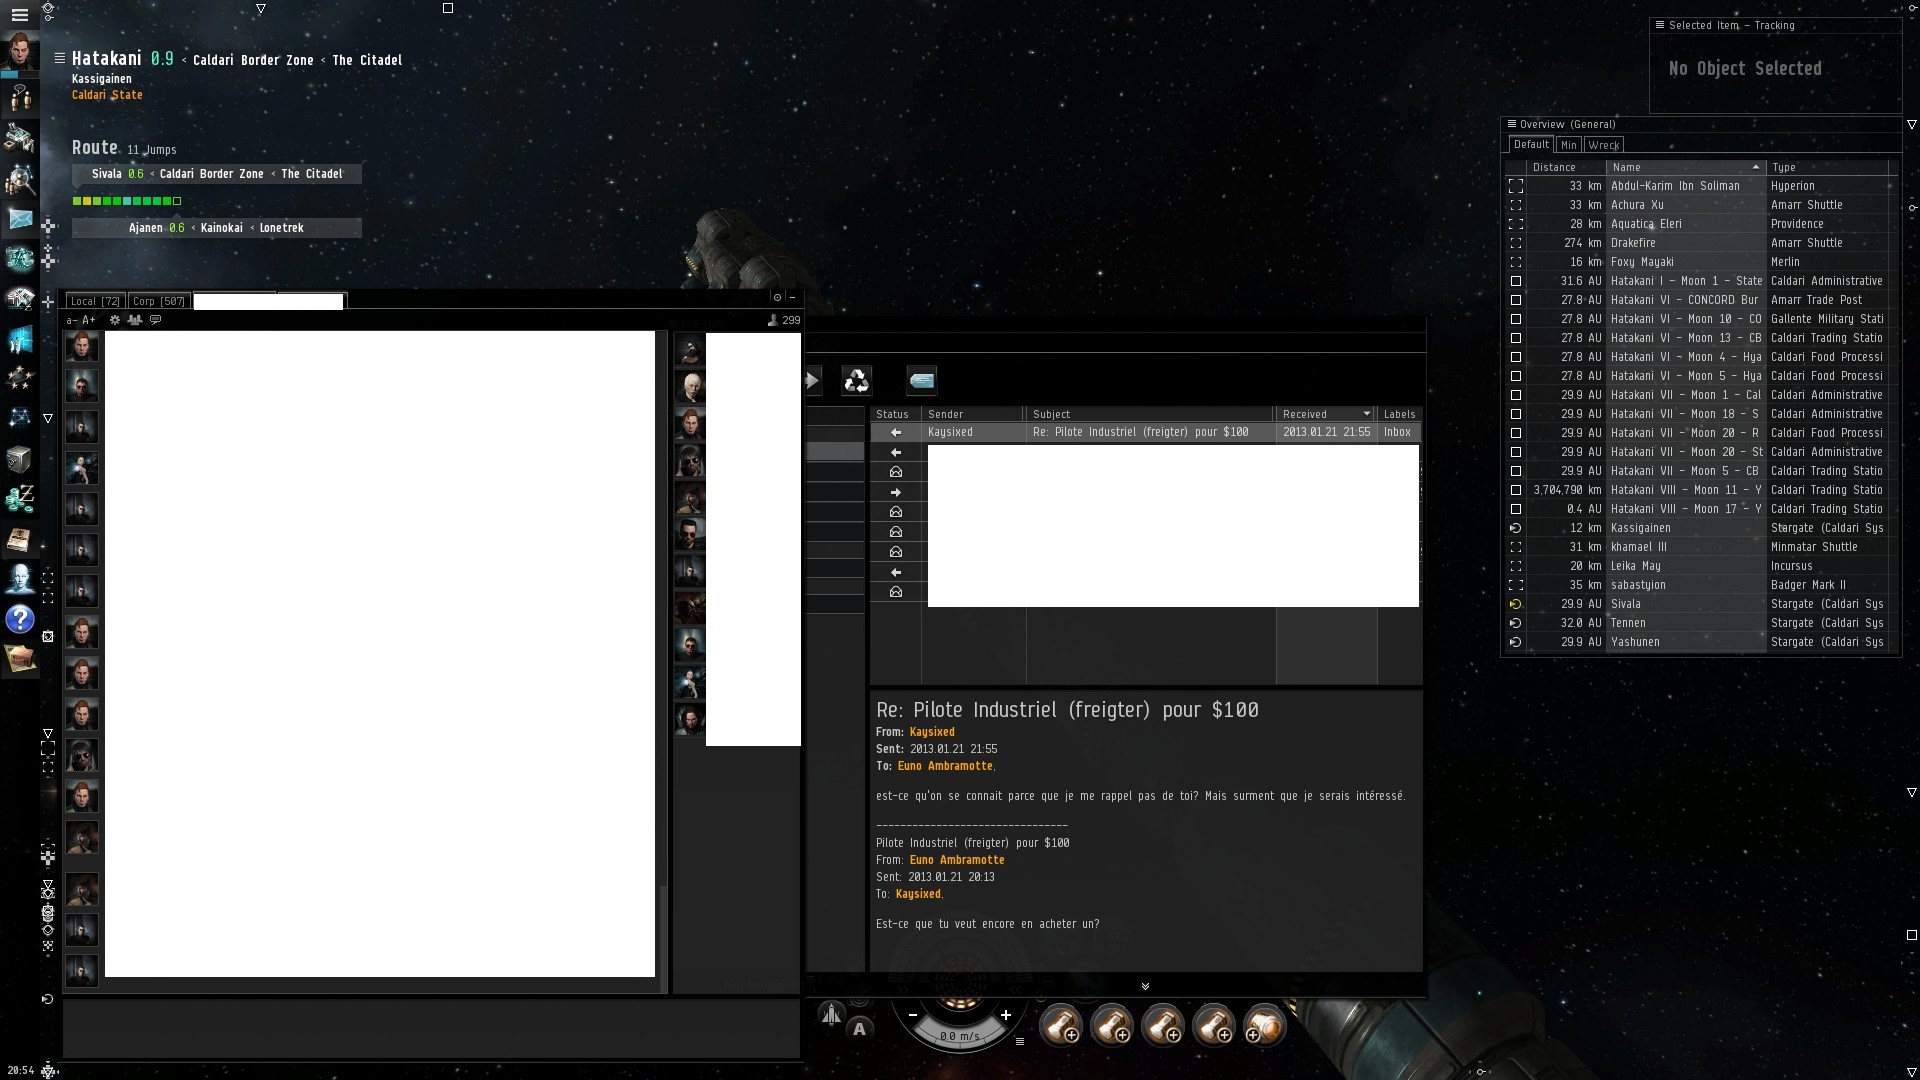This screenshot has height=1080, width=1920.
Task: Toggle bracket for Hatakani VIII Moon 17 row
Action: [x=1515, y=509]
